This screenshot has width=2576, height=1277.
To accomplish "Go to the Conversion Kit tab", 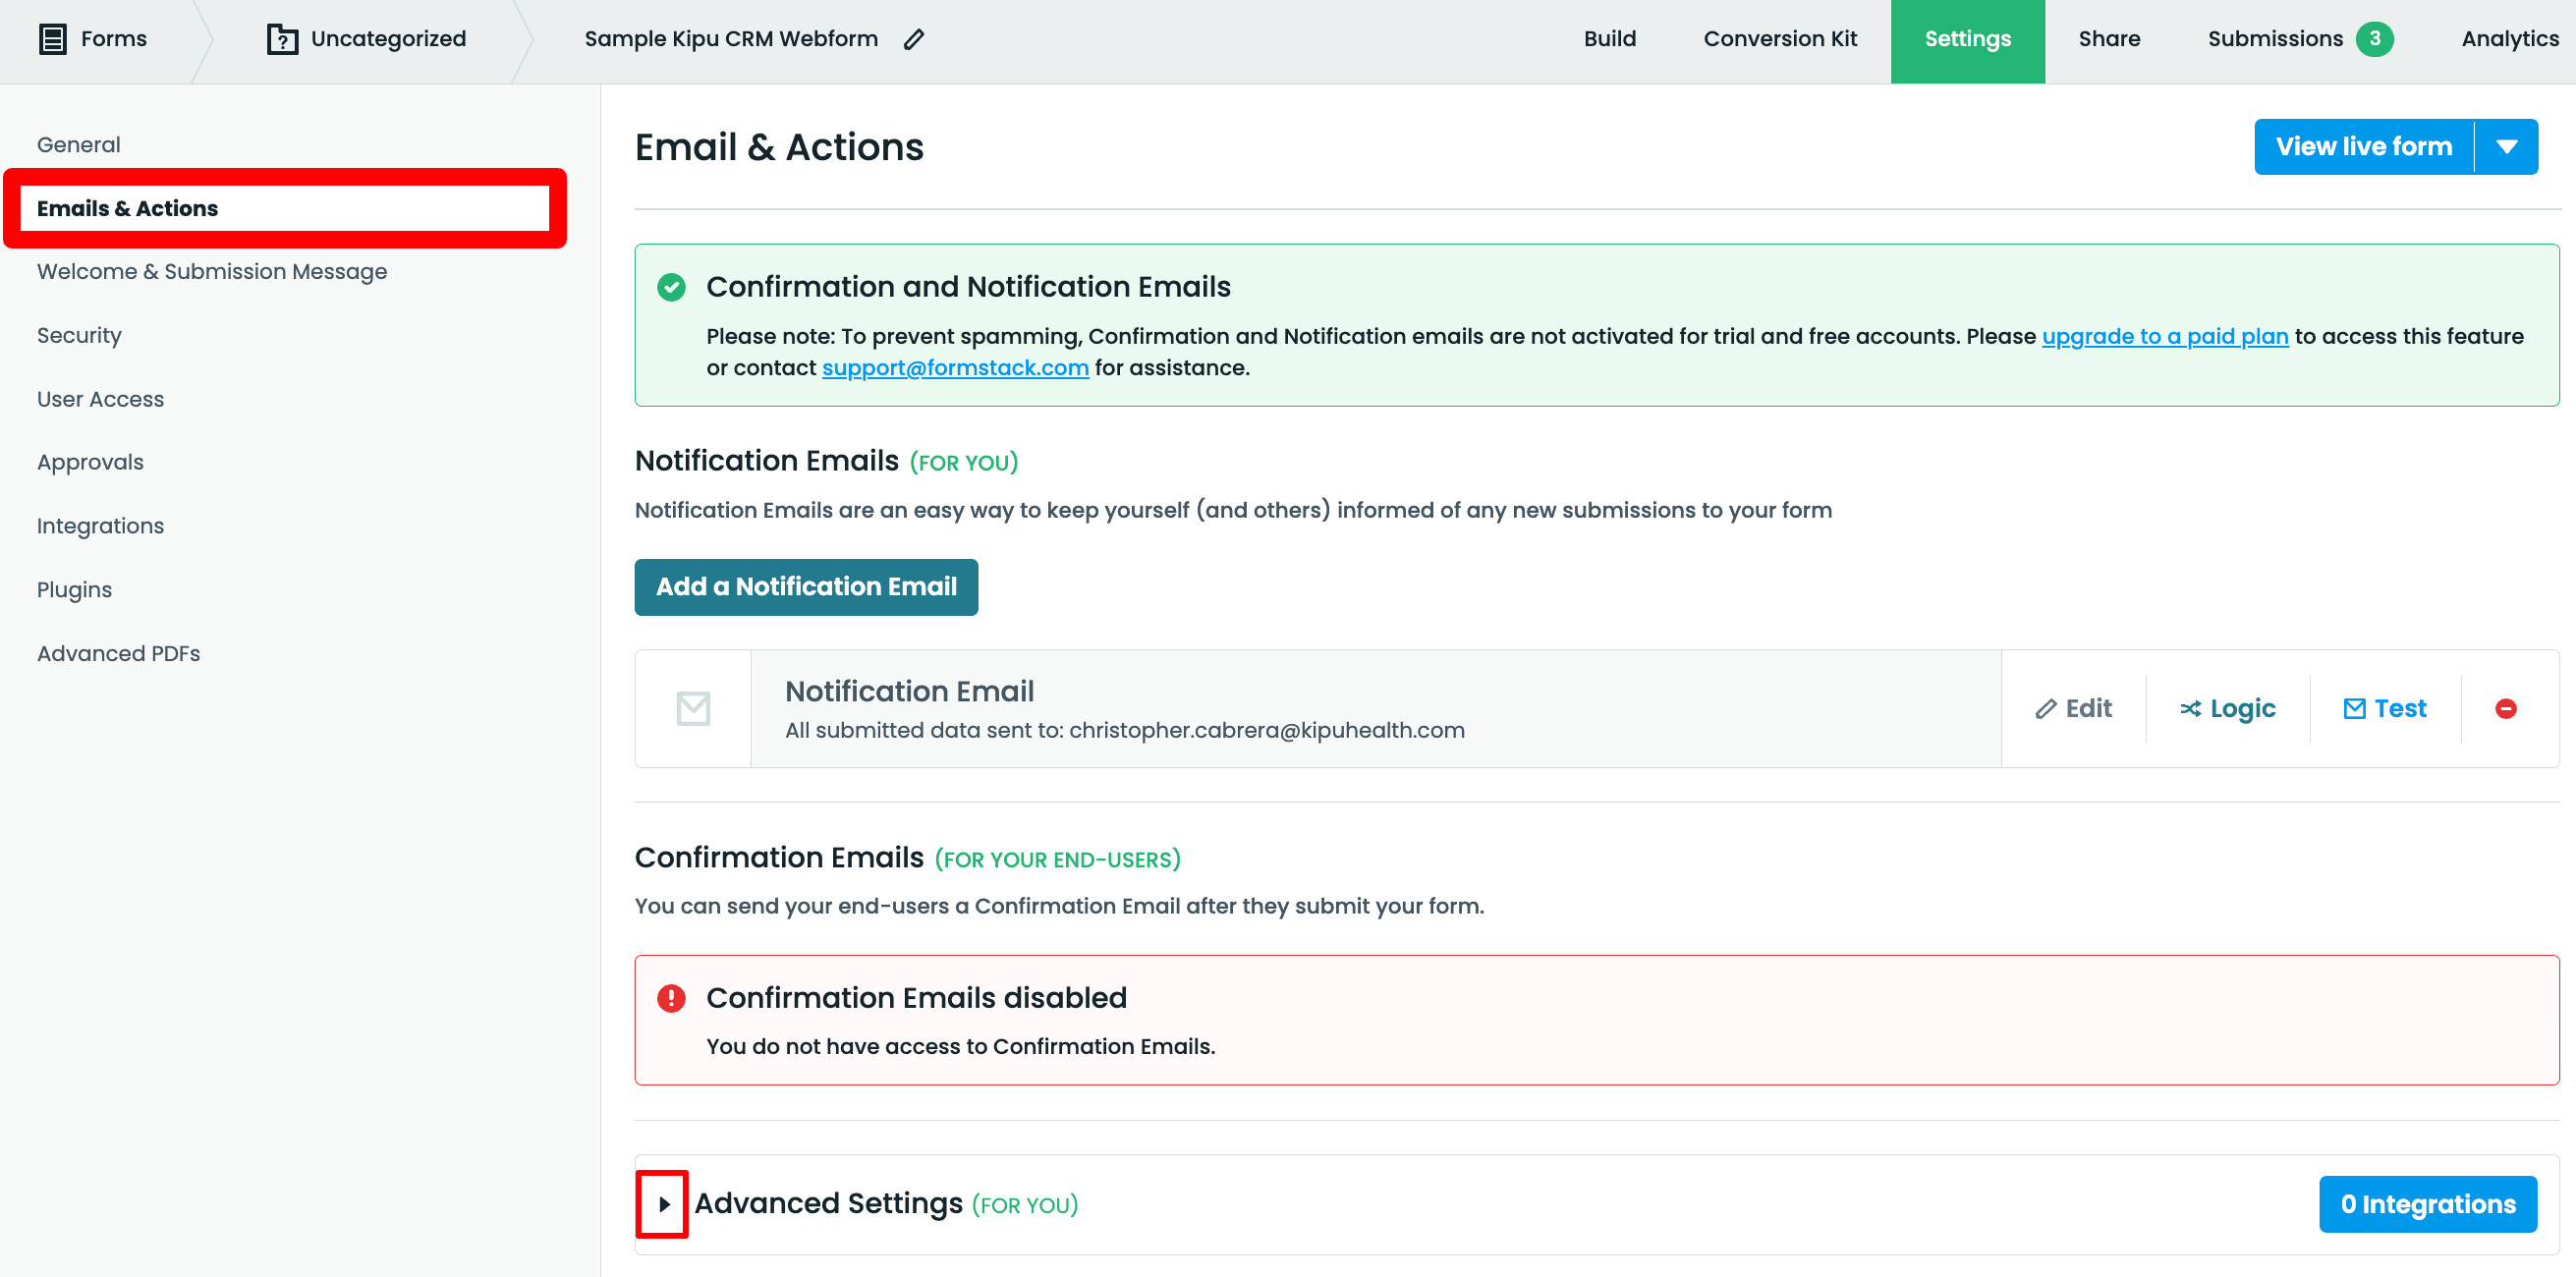I will pos(1779,39).
